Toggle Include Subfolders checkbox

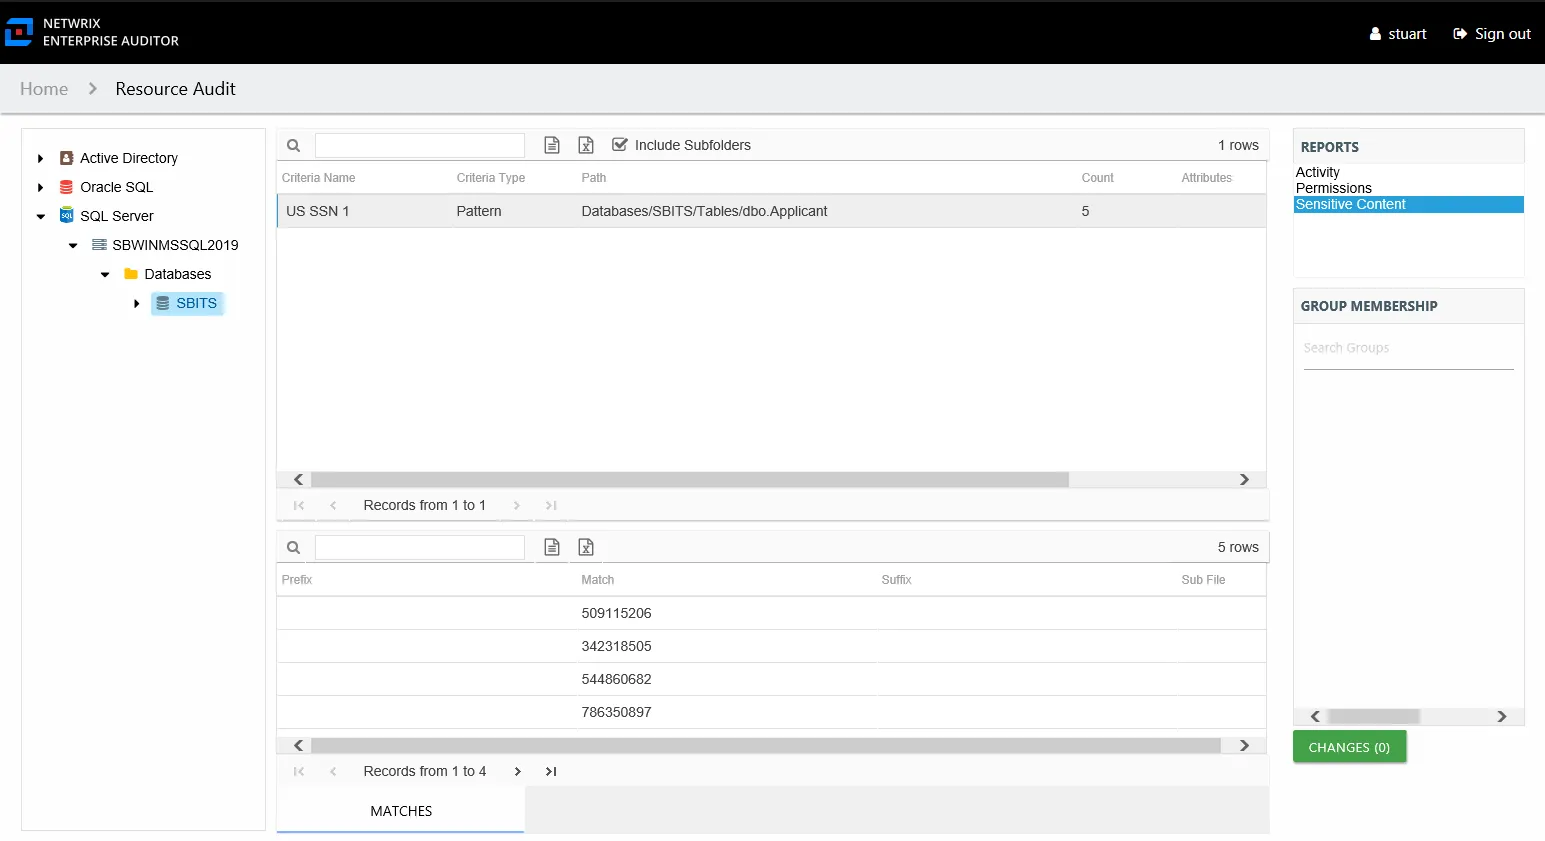[x=620, y=144]
